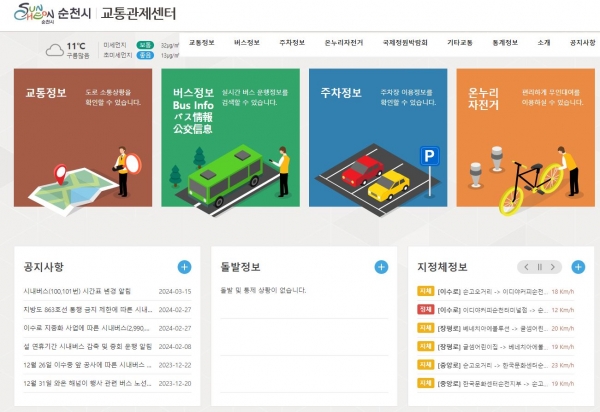Select 교통정보 in the top menu
Viewport: 600px width, 412px height.
pos(202,42)
